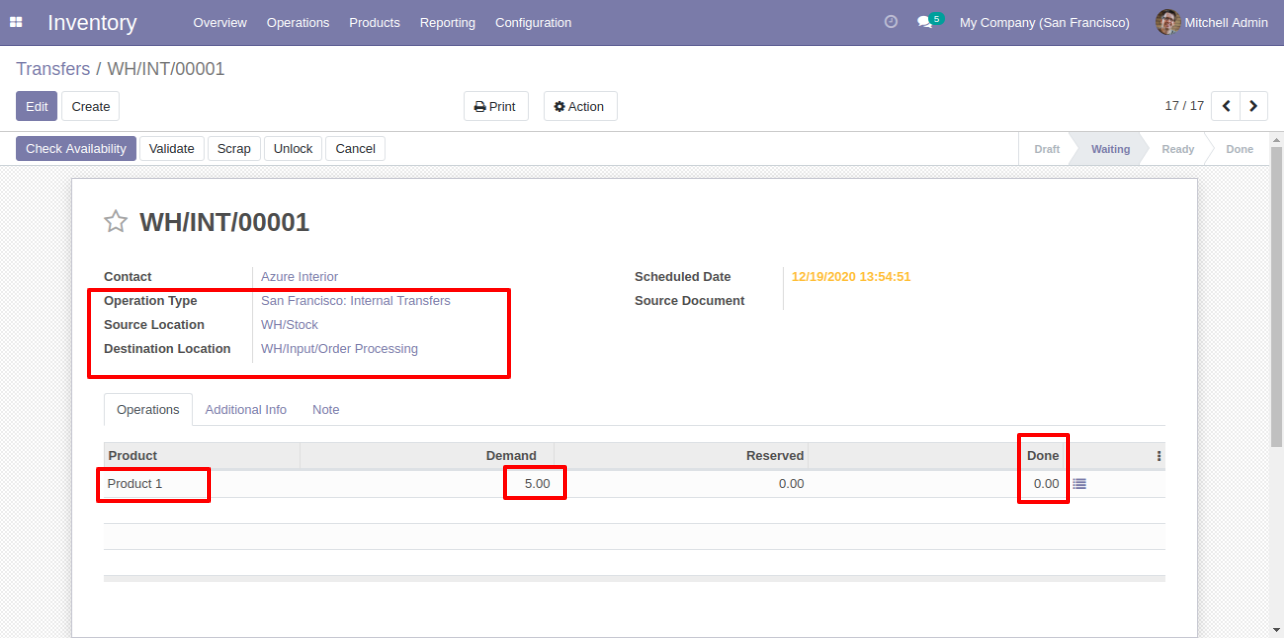The height and width of the screenshot is (638, 1284).
Task: Open column options kebab in table header
Action: pyautogui.click(x=1159, y=456)
